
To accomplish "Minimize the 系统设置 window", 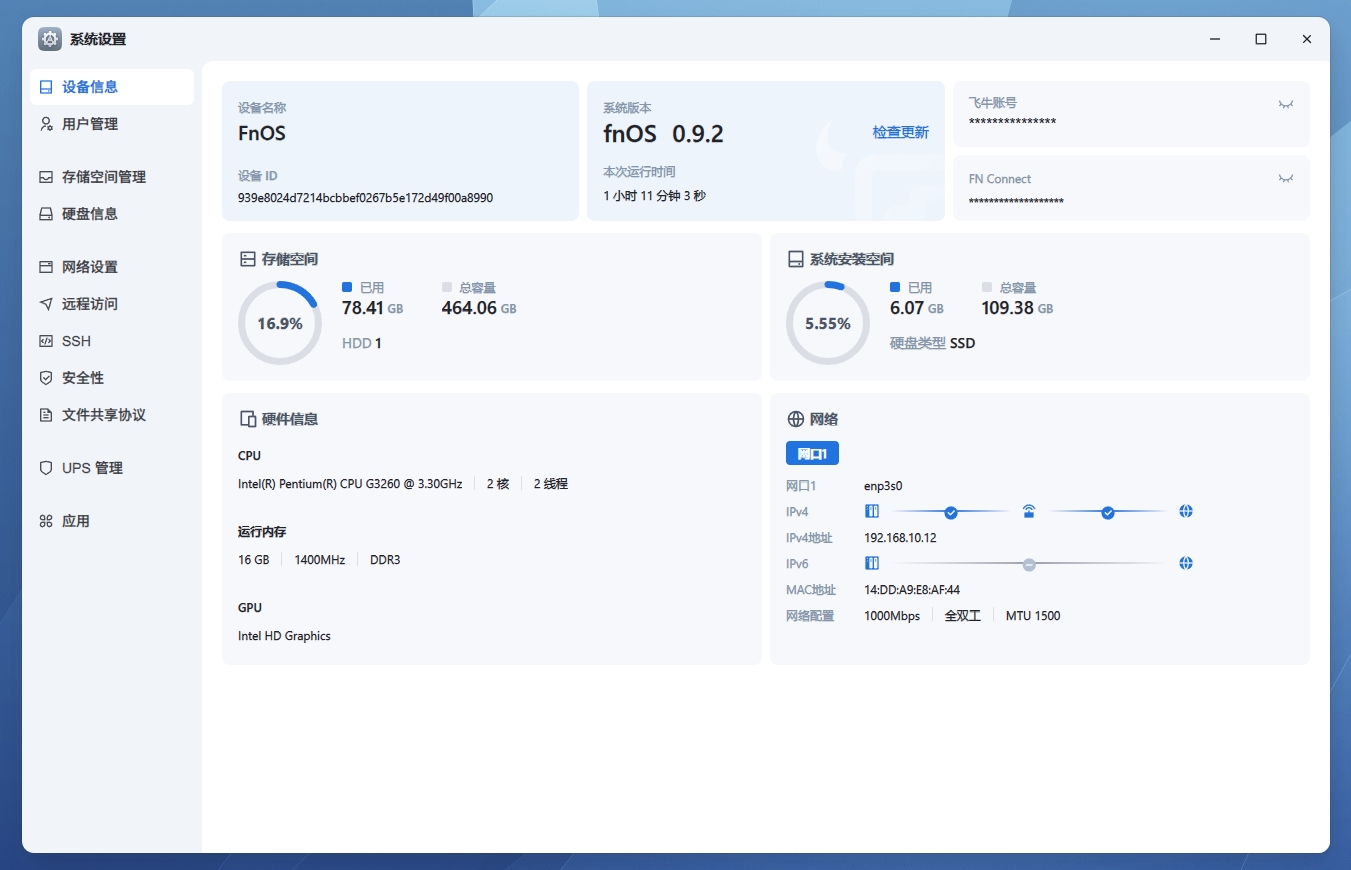I will pos(1215,39).
